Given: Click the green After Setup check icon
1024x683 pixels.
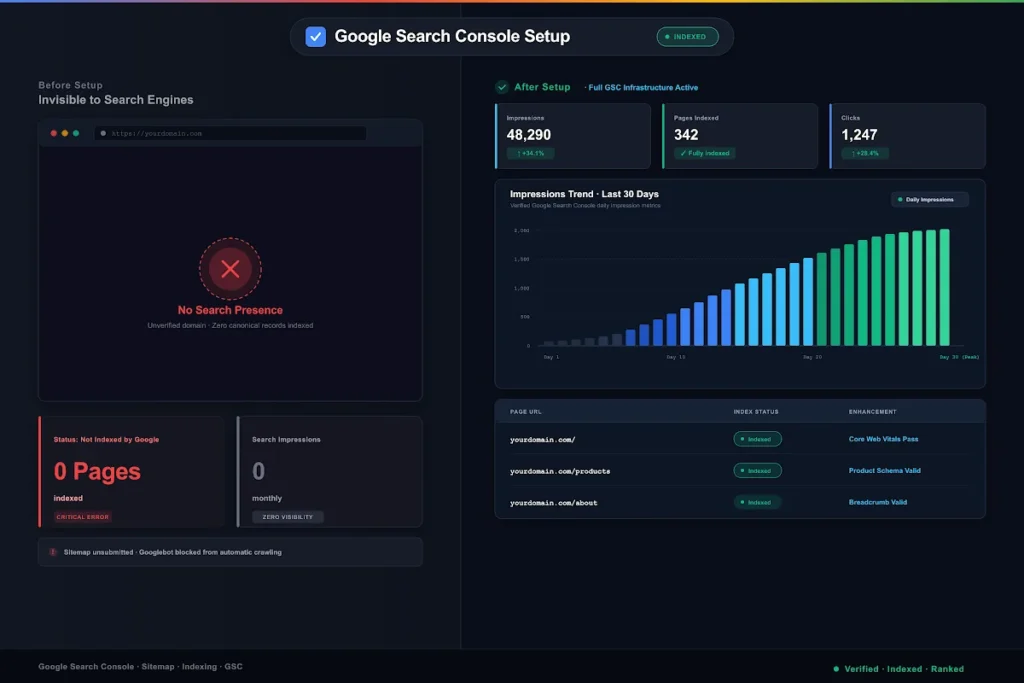Looking at the screenshot, I should [x=502, y=87].
